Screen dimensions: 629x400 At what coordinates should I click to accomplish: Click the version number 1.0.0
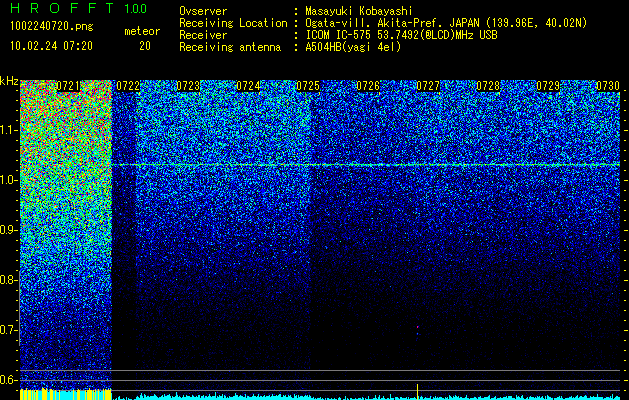pos(136,8)
